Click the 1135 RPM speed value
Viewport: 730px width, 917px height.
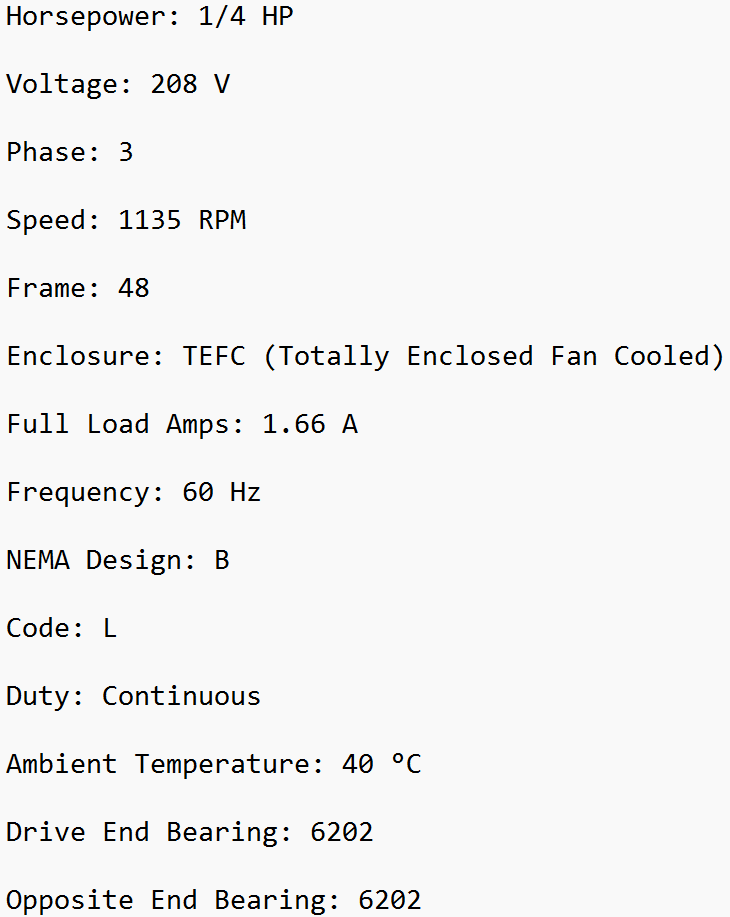[182, 220]
